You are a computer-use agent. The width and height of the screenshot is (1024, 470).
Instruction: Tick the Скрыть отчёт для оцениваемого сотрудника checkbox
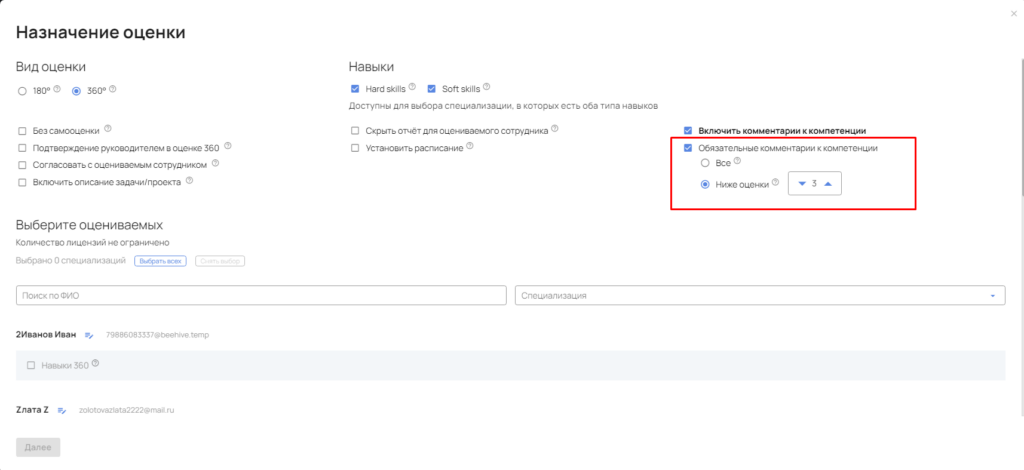coord(354,130)
